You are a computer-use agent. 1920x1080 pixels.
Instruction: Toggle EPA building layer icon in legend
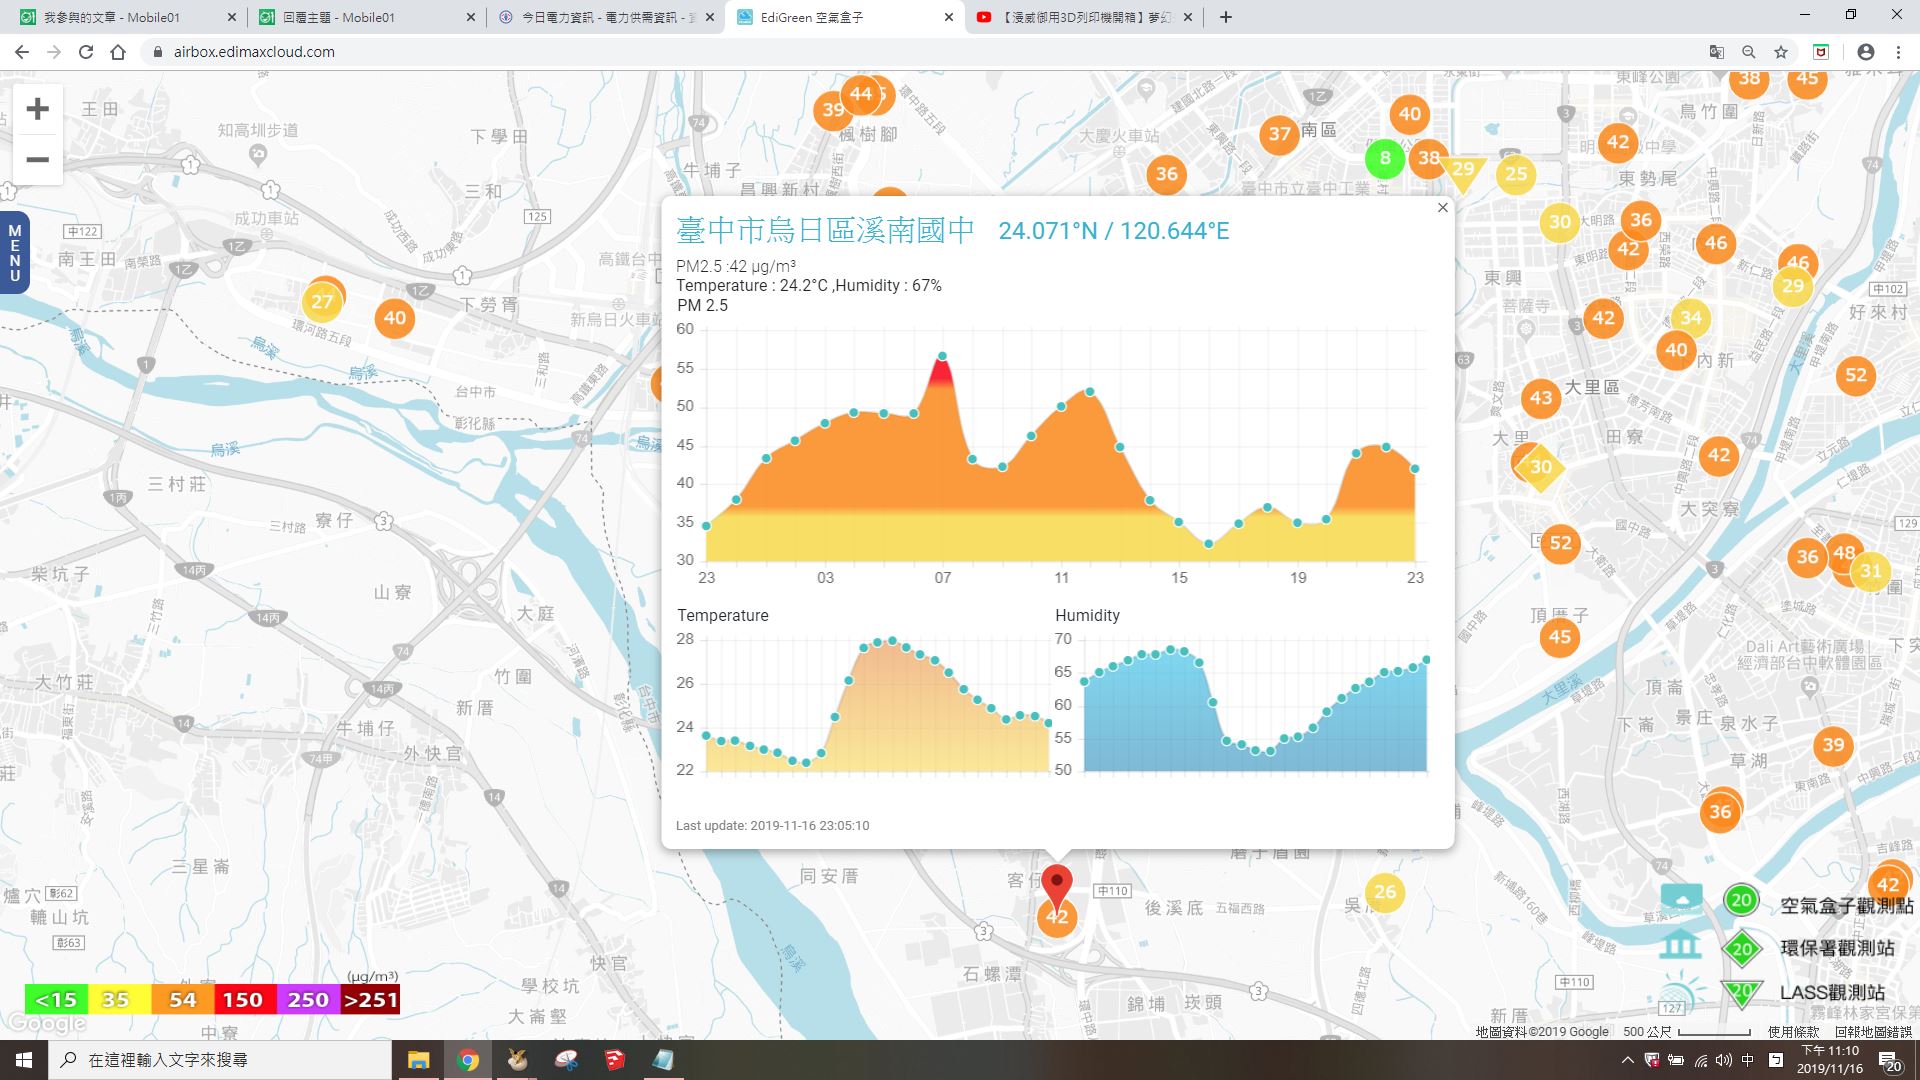tap(1680, 944)
